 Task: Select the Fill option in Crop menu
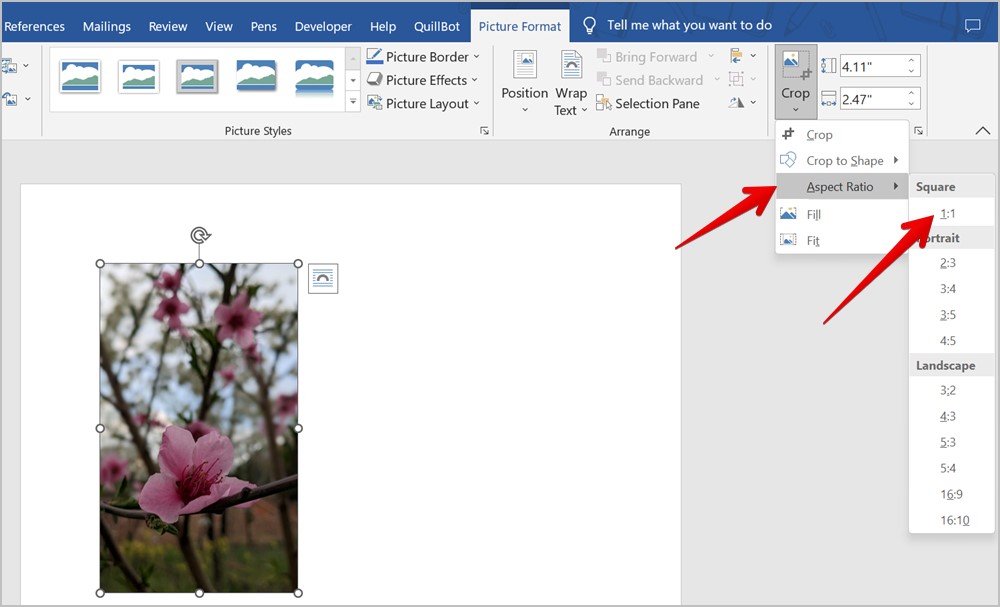[x=842, y=214]
